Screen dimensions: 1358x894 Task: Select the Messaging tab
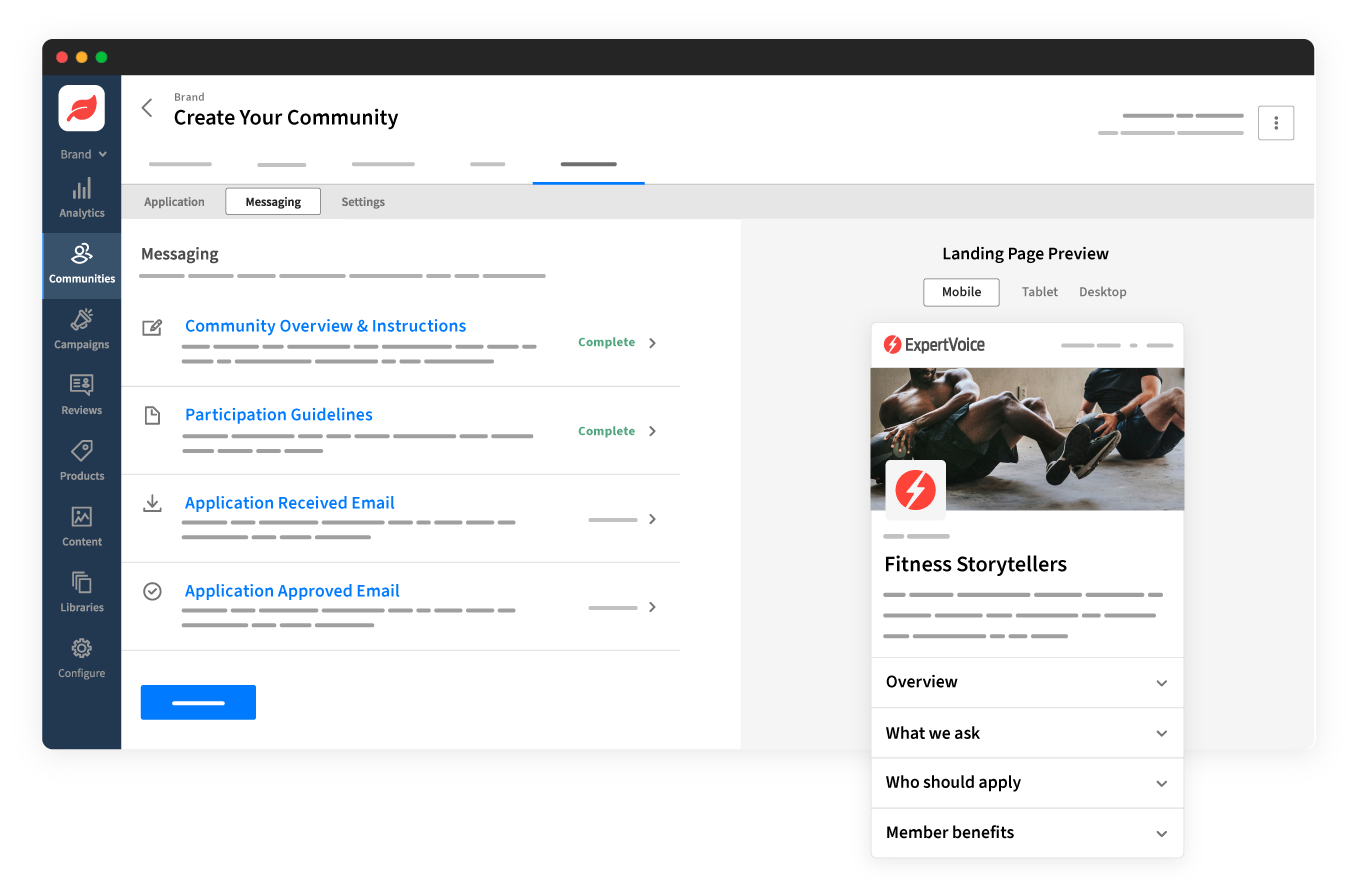tap(273, 202)
